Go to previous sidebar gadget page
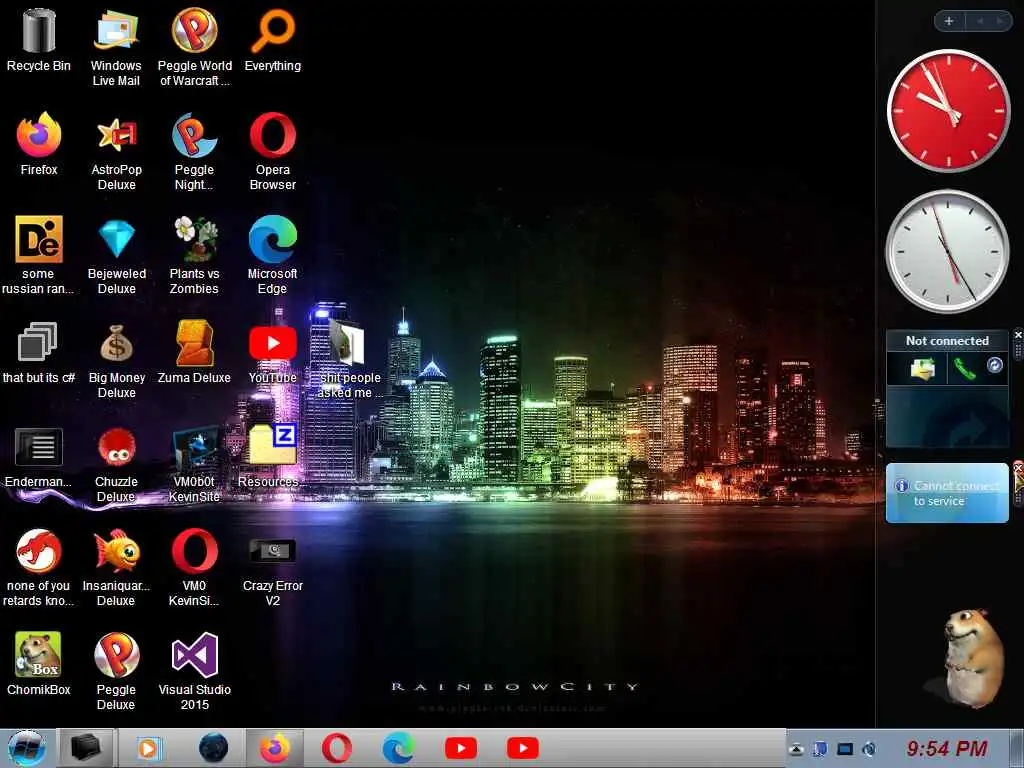Image resolution: width=1024 pixels, height=768 pixels. point(980,21)
